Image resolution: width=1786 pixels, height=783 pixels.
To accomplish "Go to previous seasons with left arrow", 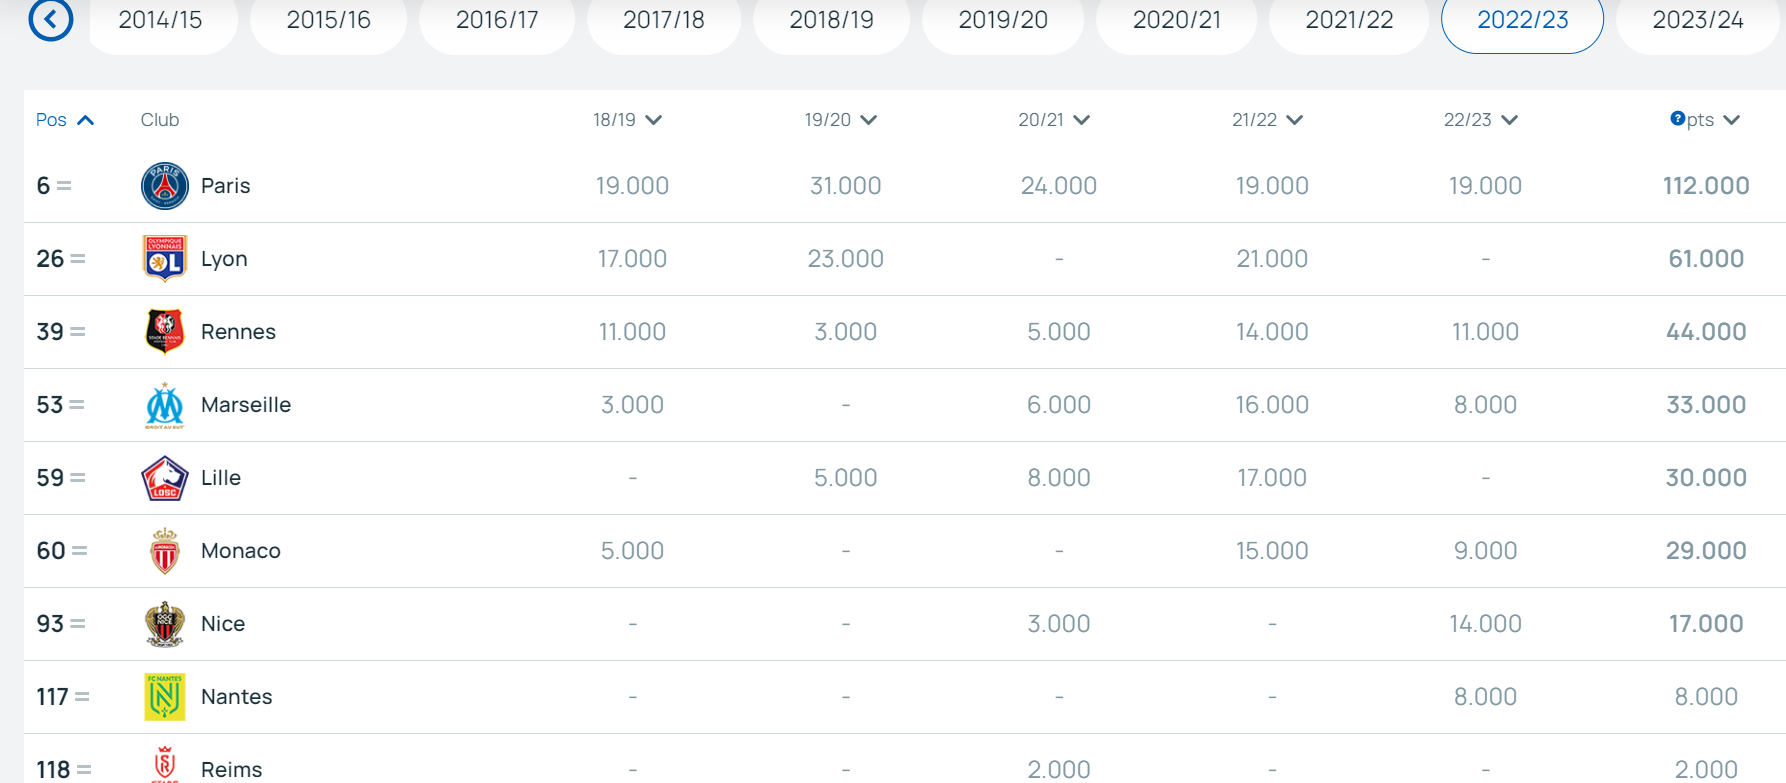I will 51,19.
